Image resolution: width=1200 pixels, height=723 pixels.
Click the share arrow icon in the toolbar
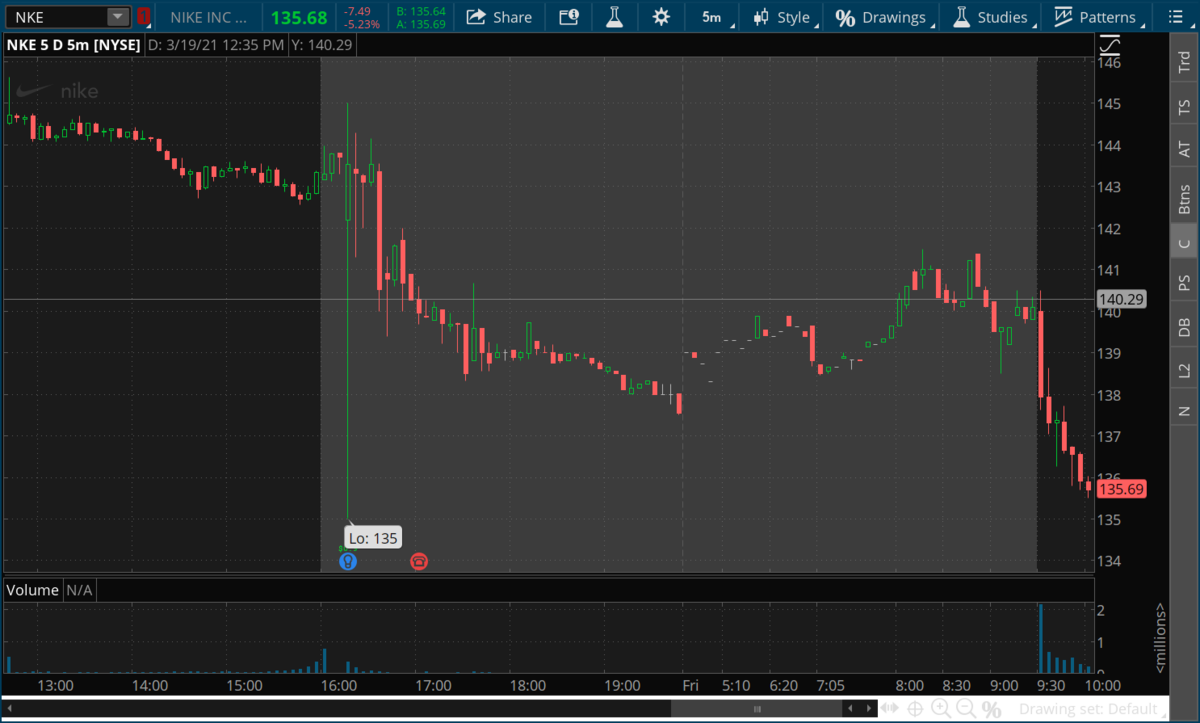click(477, 17)
